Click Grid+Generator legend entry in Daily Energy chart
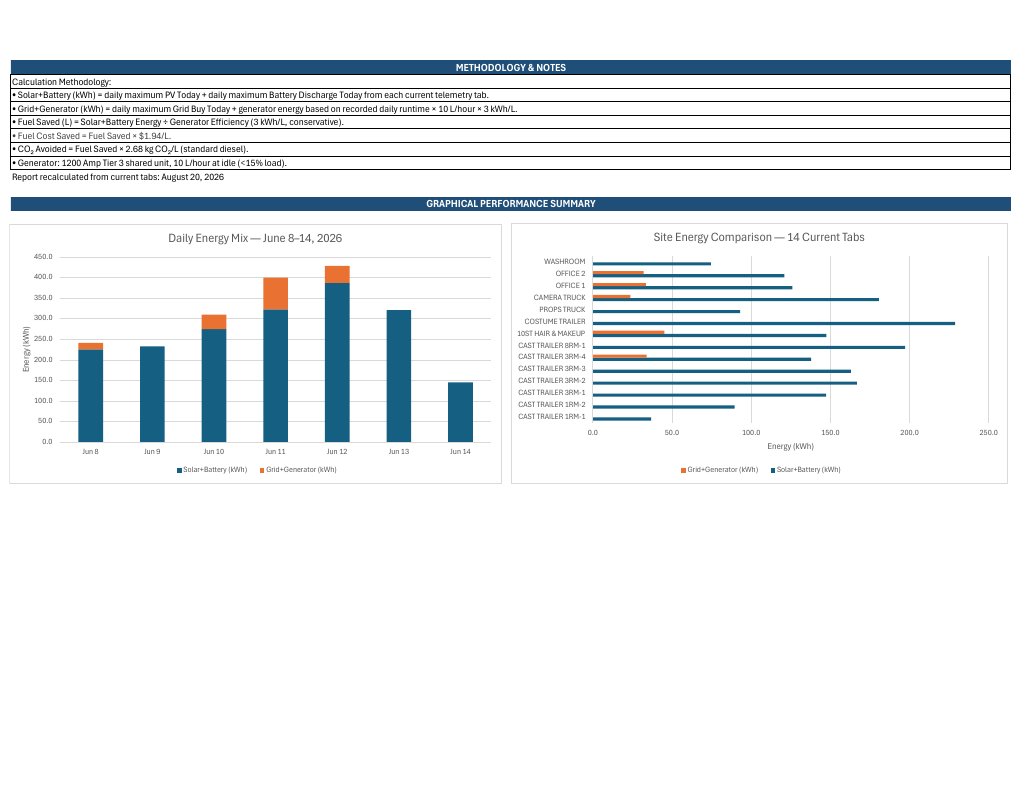Viewport: 1028px width, 792px height. tap(298, 470)
